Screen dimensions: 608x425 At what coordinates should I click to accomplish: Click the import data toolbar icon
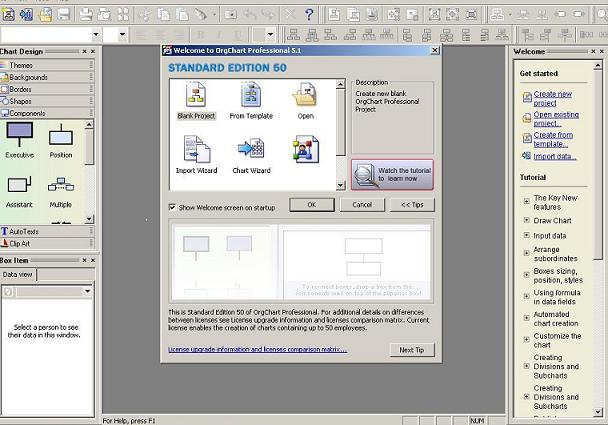point(26,15)
